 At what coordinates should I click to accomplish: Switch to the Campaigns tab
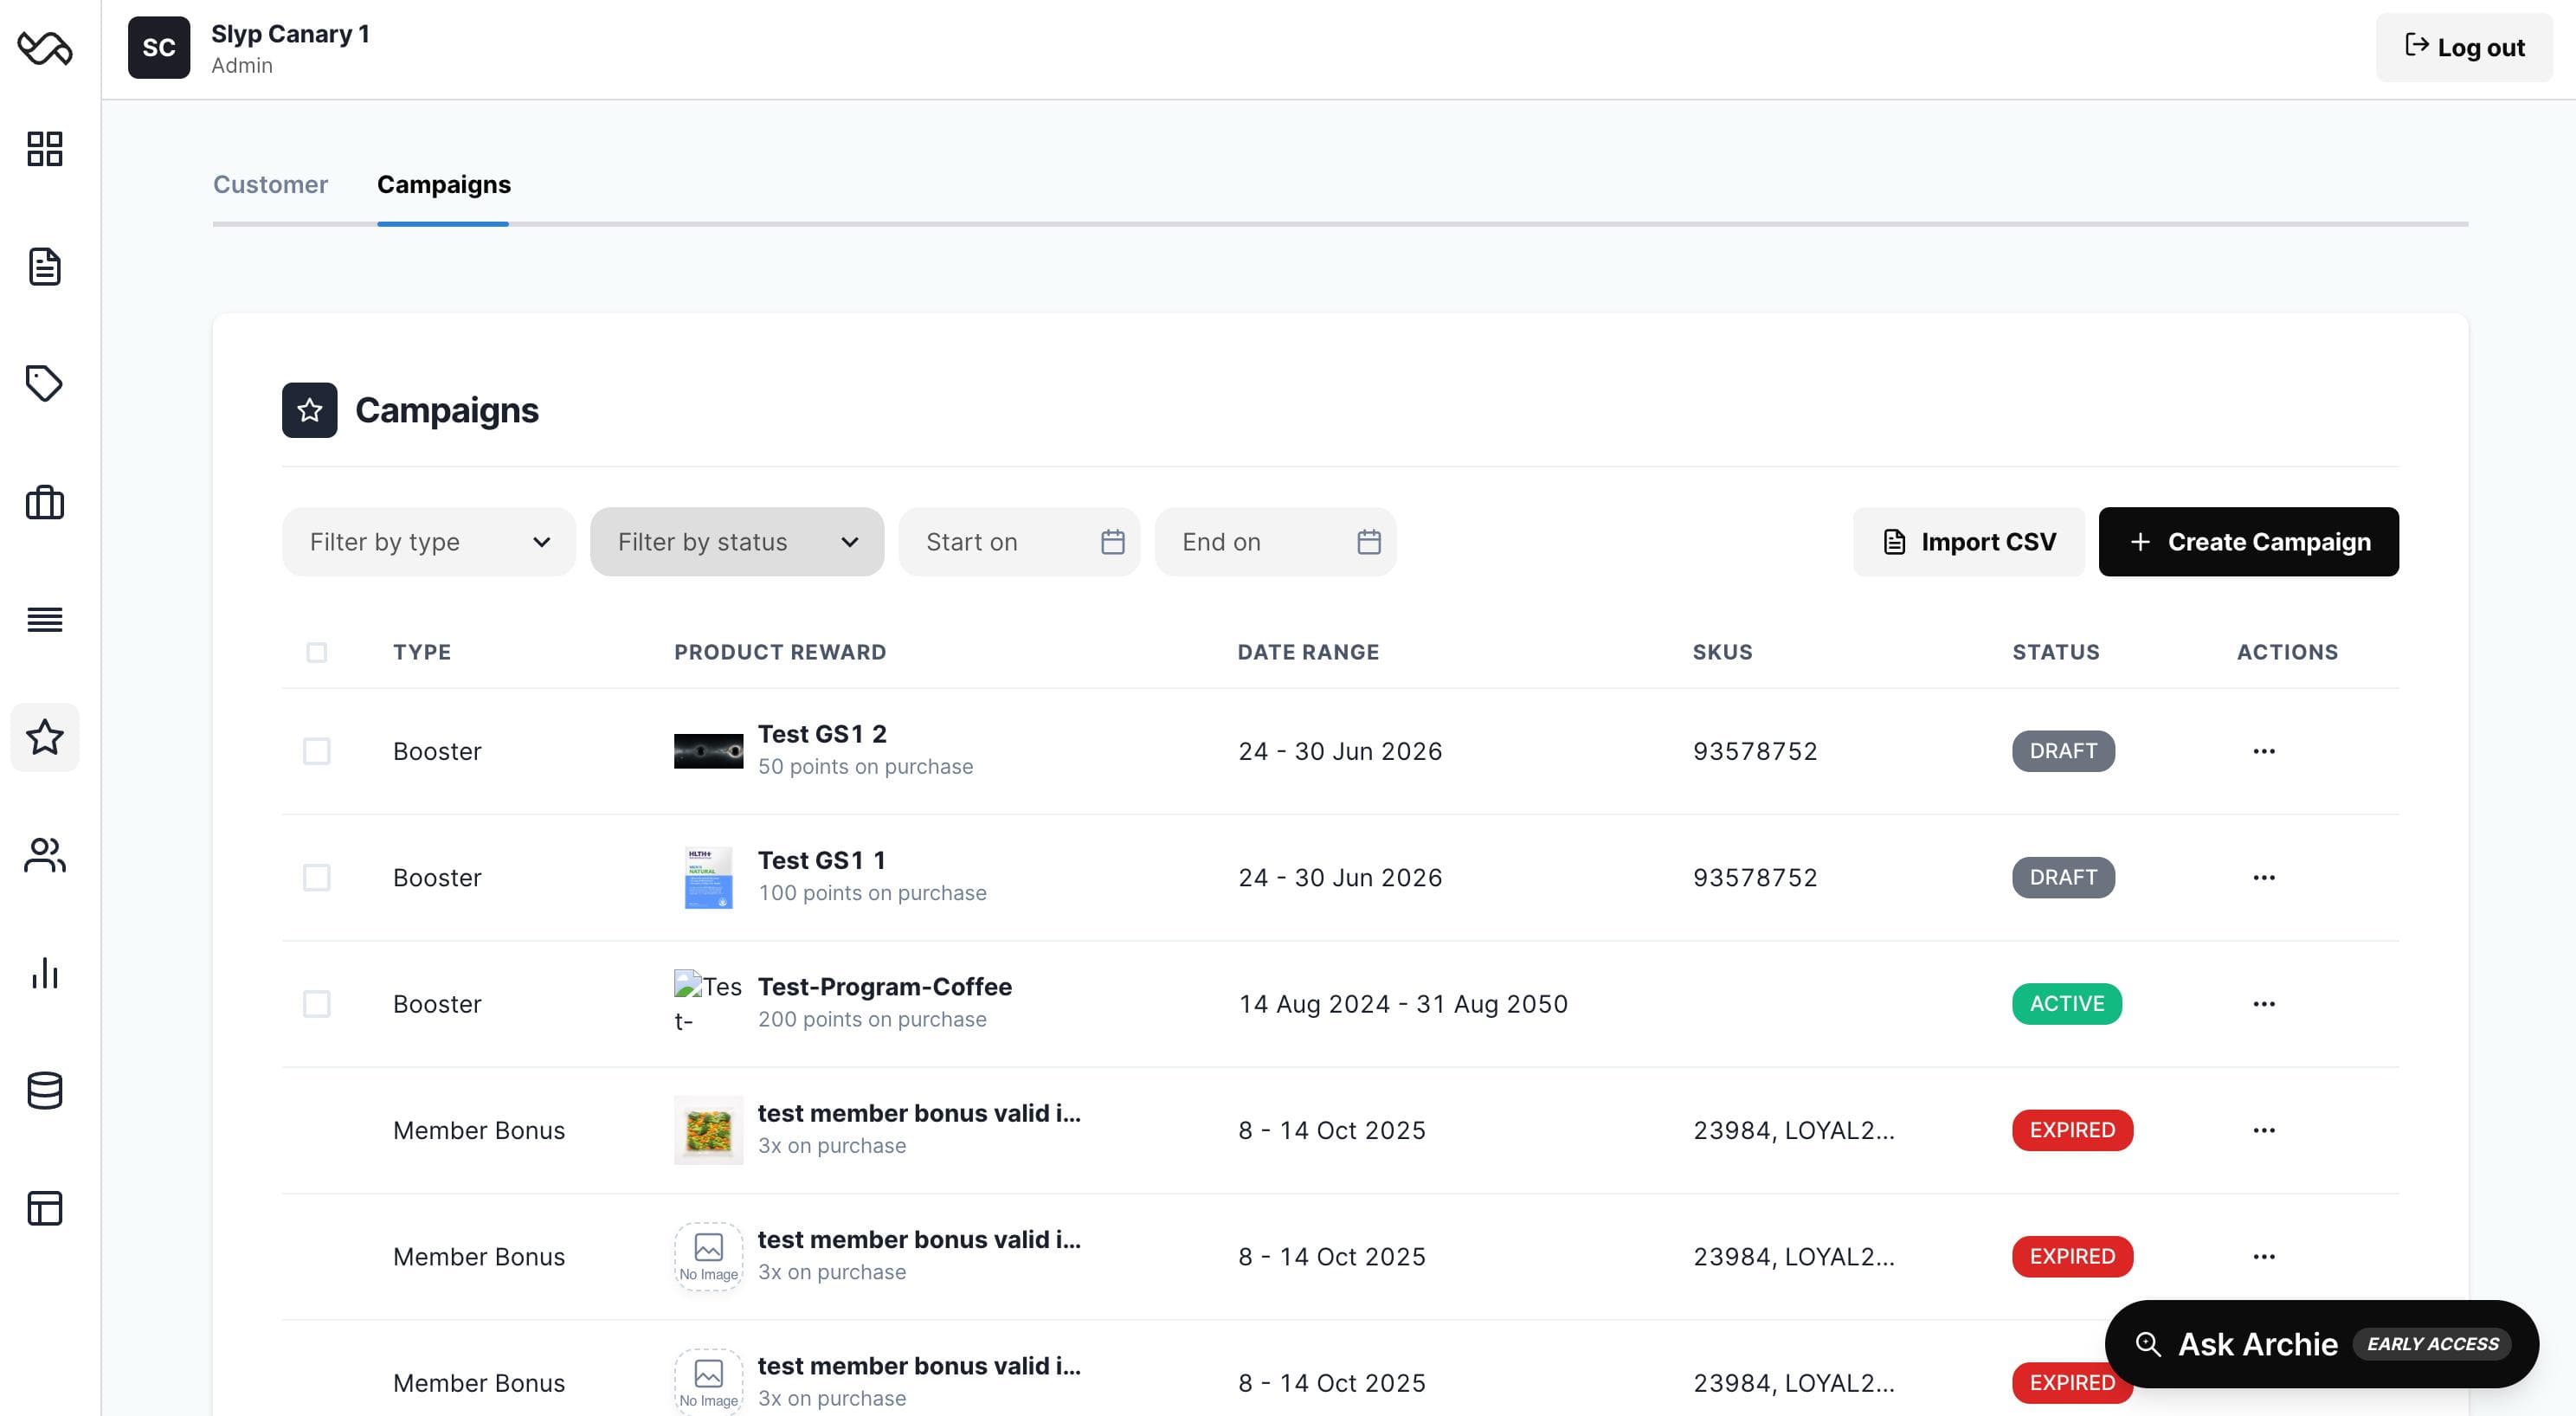[444, 184]
